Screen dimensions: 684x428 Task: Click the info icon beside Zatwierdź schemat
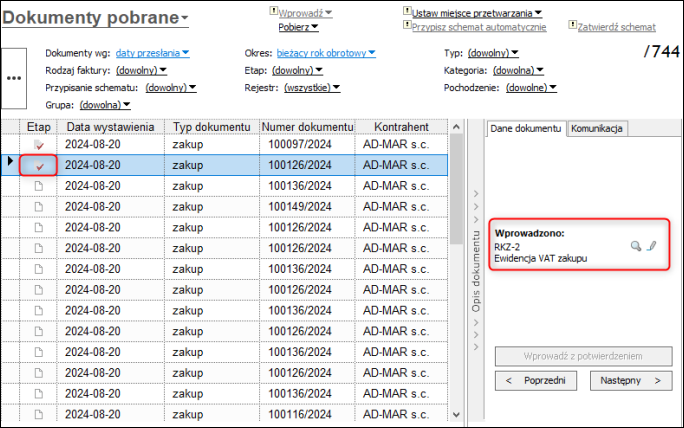(x=572, y=25)
